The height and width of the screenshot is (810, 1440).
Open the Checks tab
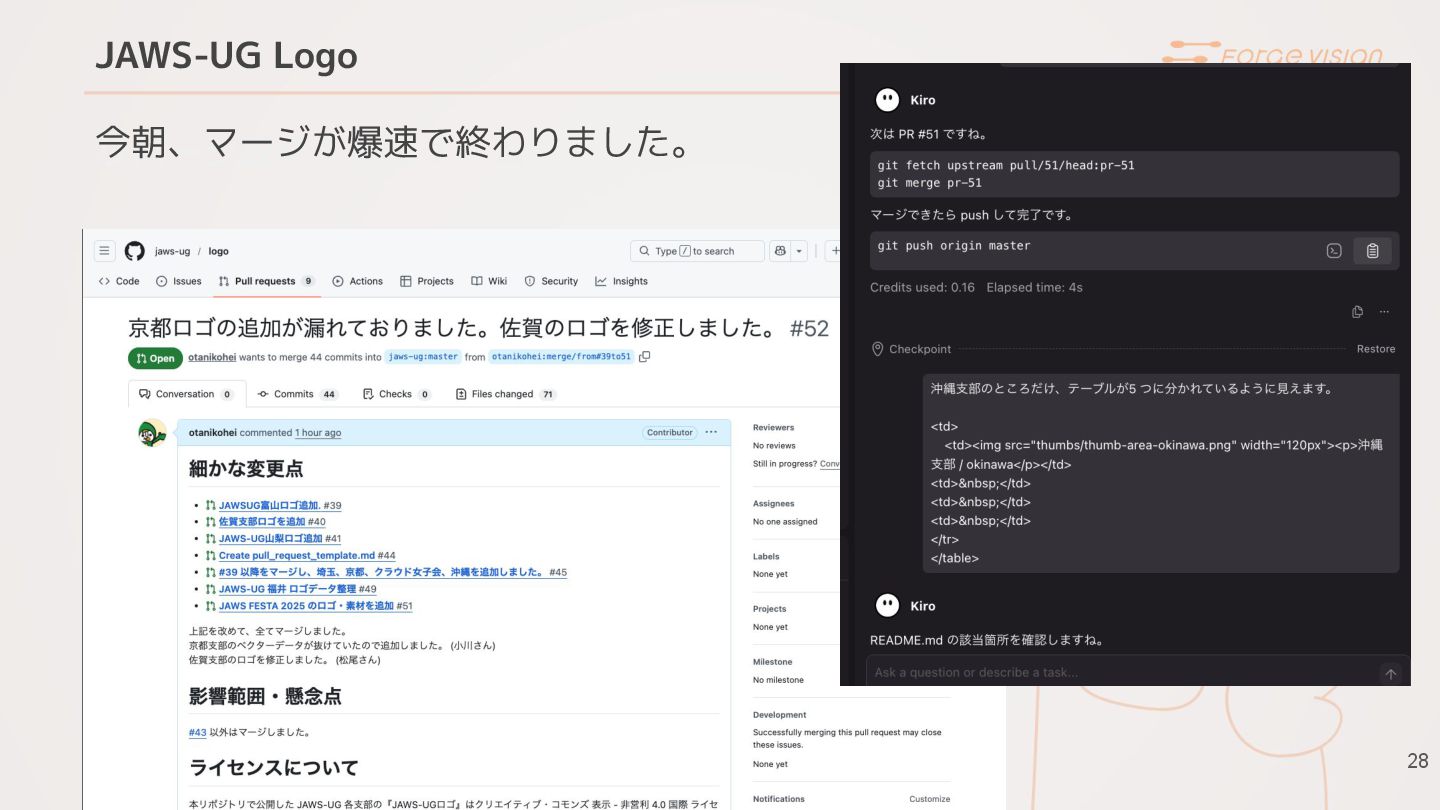396,394
